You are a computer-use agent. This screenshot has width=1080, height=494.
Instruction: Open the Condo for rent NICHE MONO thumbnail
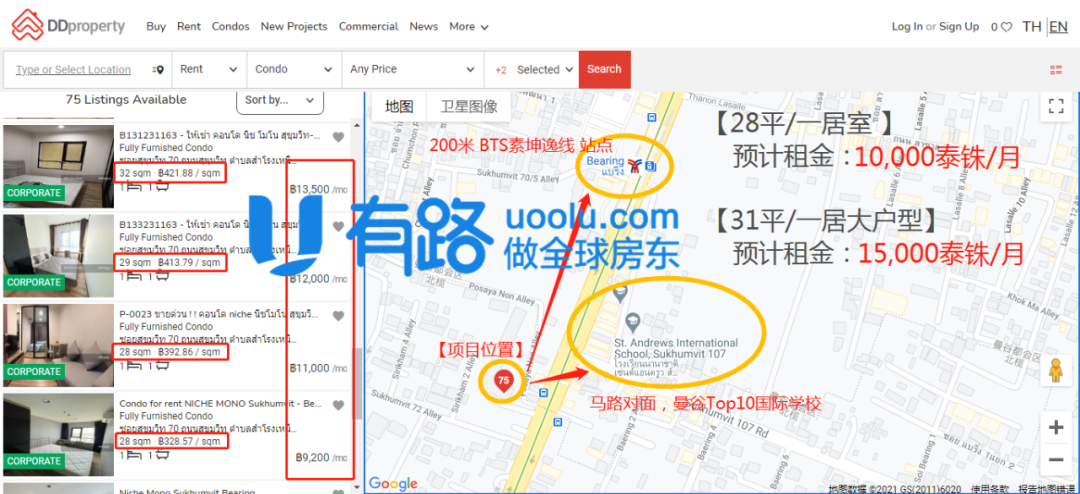click(59, 435)
